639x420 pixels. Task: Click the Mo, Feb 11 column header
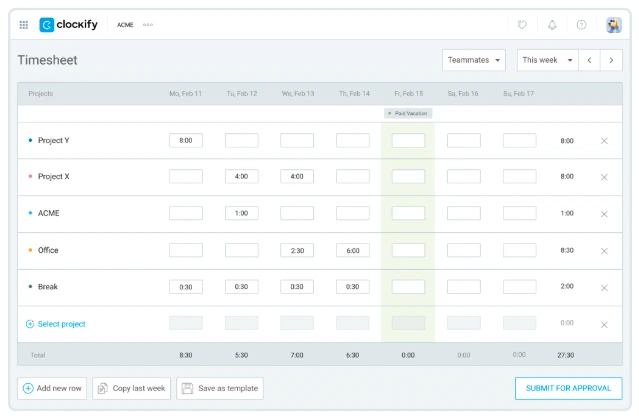coord(185,94)
